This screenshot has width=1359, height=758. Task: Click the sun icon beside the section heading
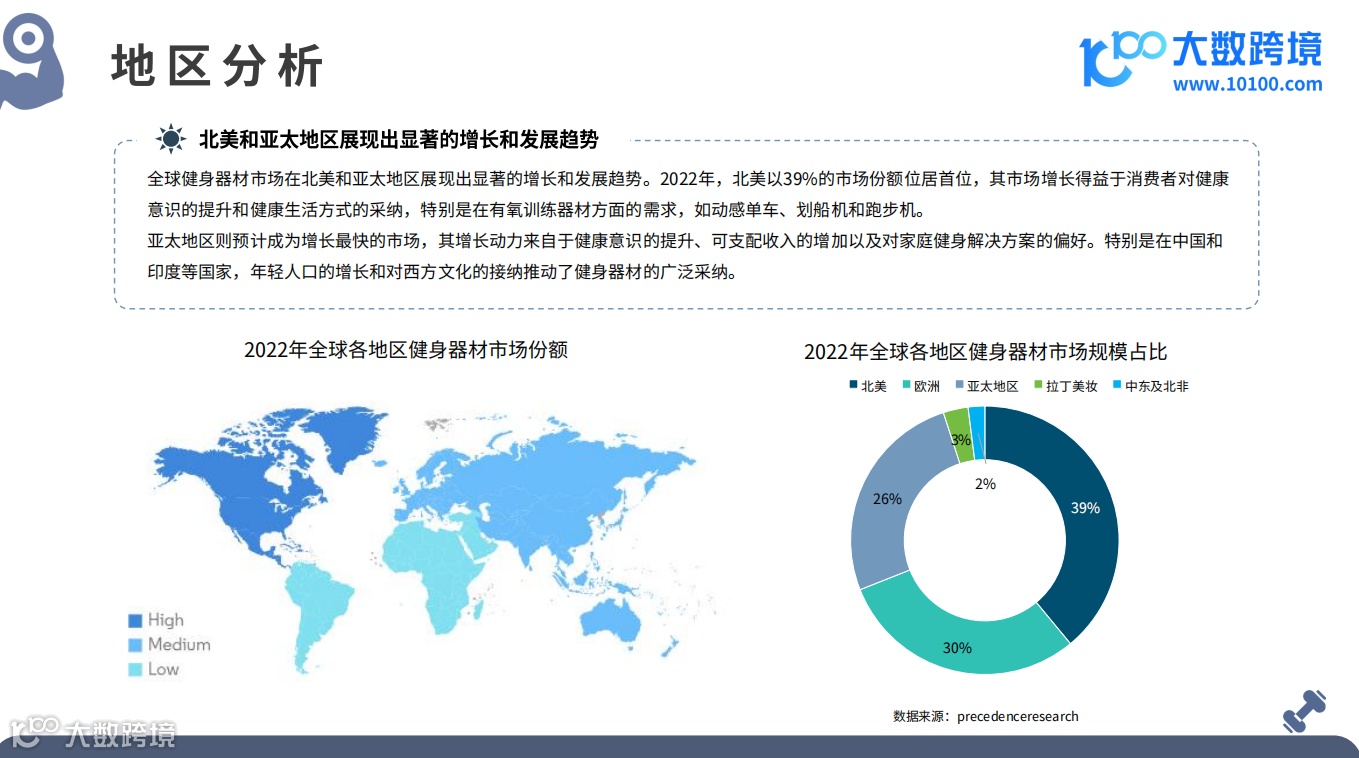pyautogui.click(x=172, y=139)
